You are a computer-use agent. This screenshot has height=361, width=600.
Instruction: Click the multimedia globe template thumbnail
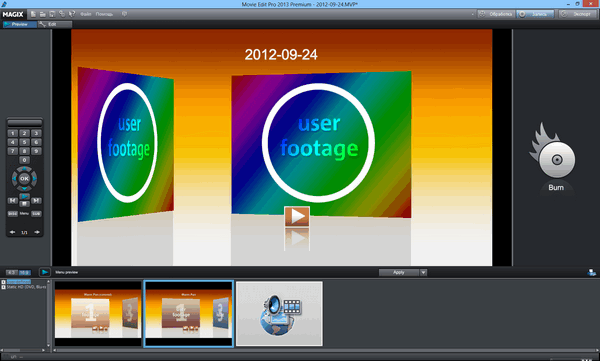point(279,314)
